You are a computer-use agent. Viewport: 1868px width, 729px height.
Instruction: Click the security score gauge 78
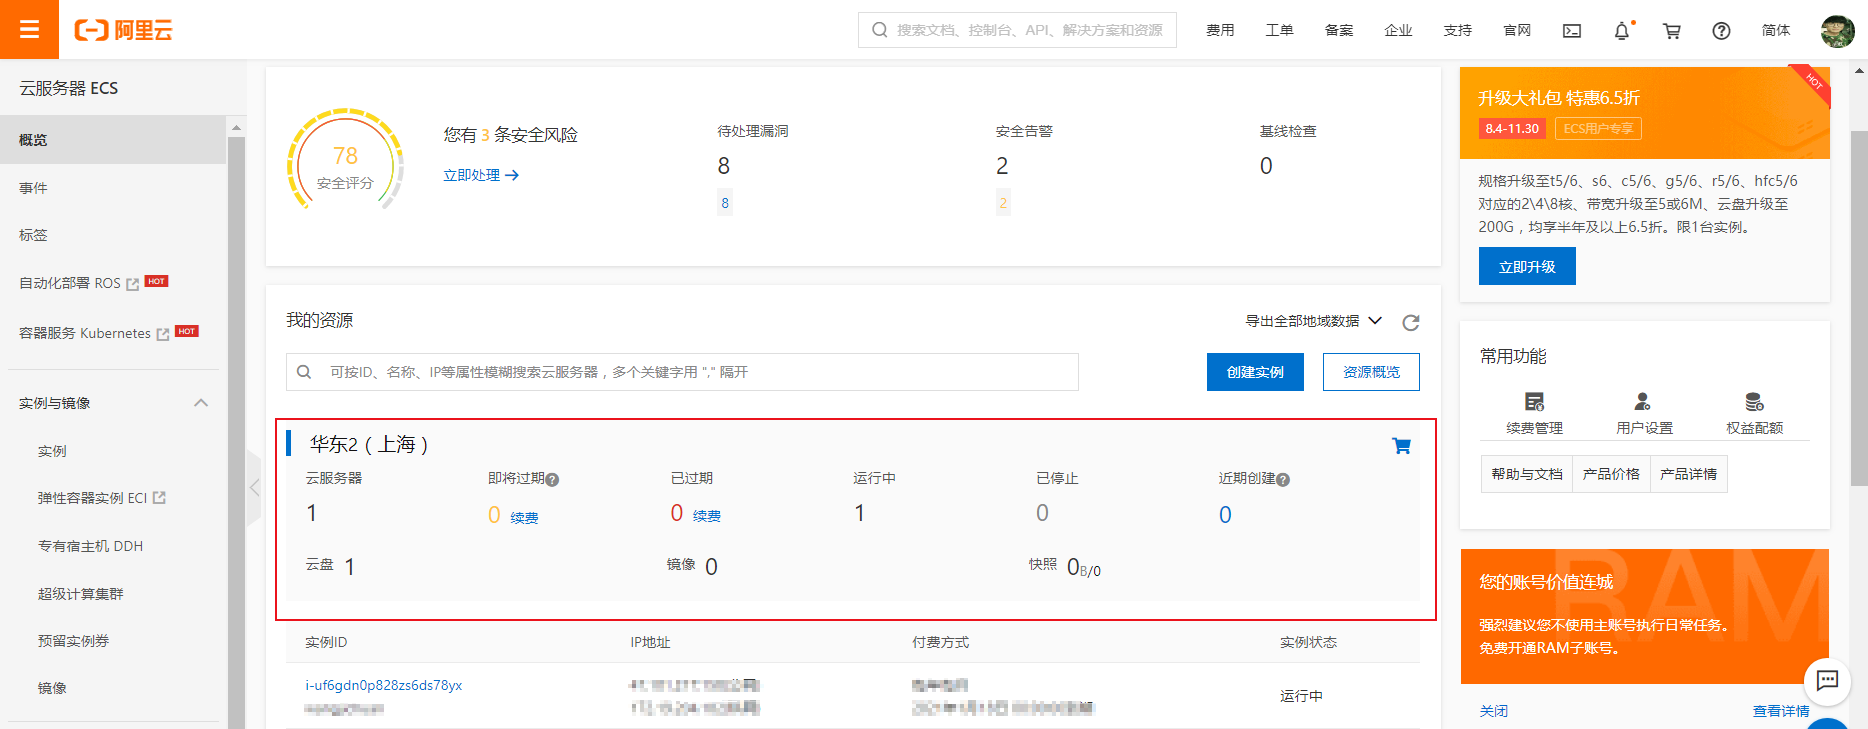(345, 160)
